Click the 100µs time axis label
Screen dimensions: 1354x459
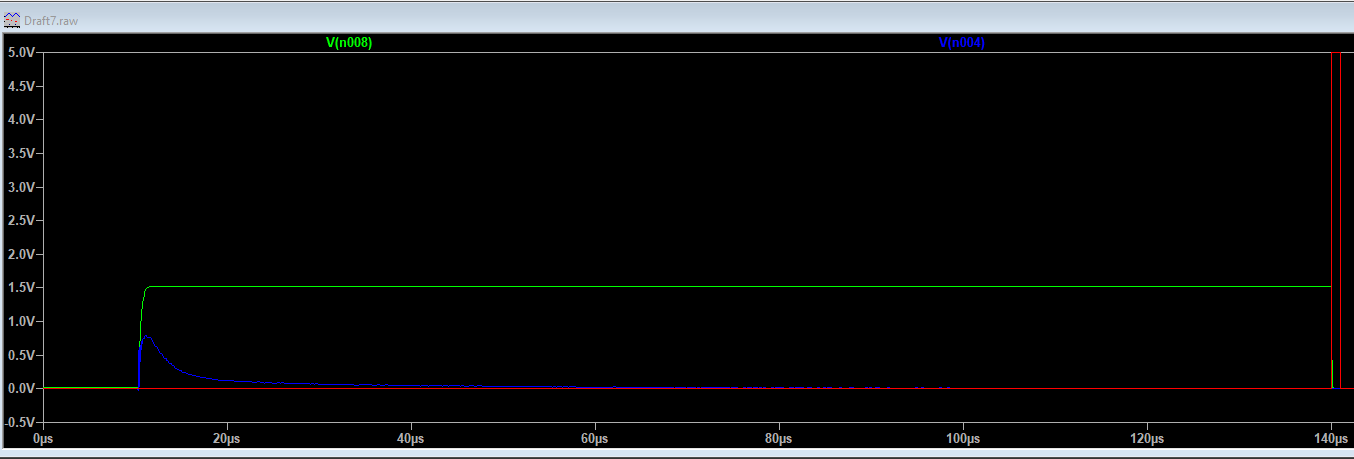(962, 439)
